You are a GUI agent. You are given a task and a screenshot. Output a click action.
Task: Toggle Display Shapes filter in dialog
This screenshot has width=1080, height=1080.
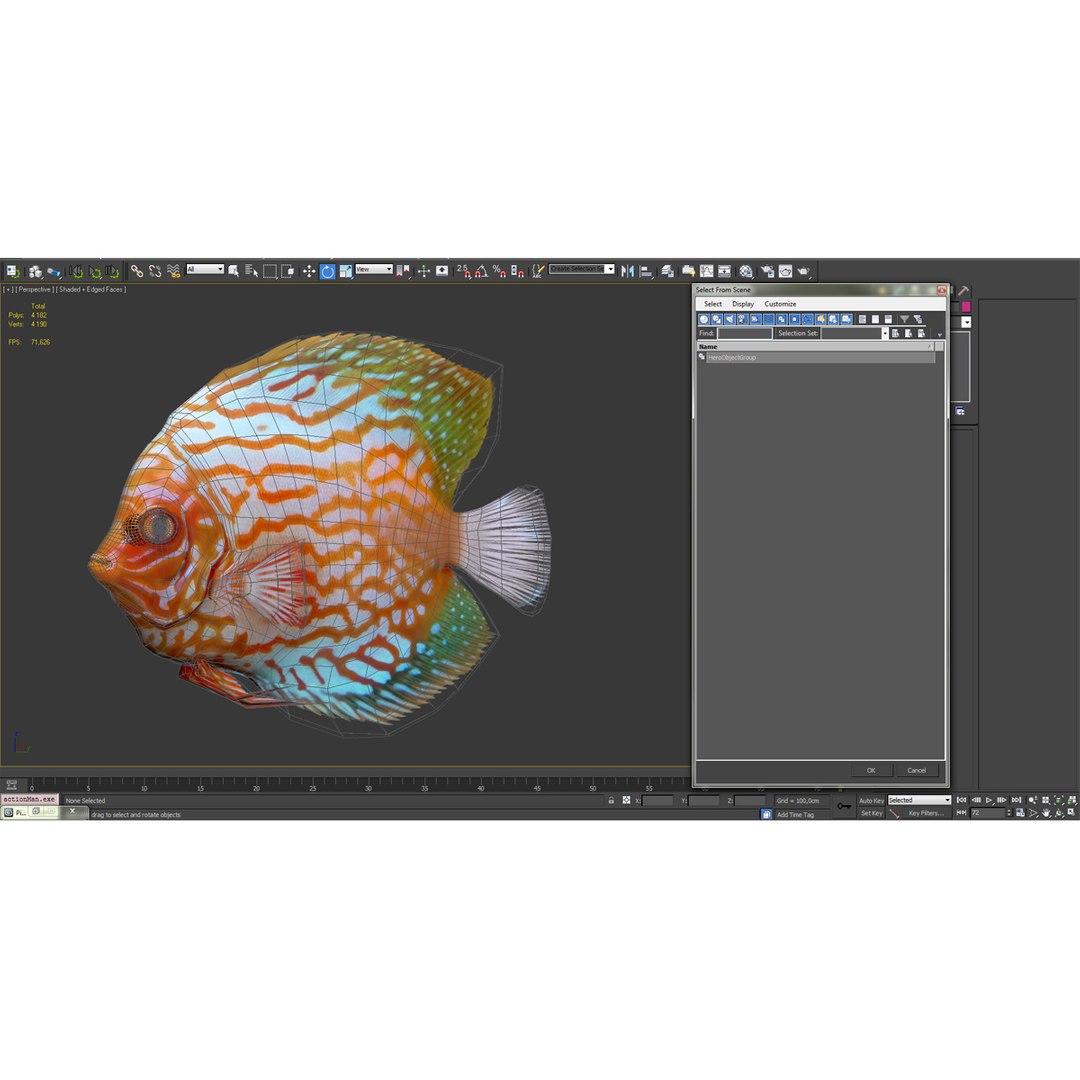coord(716,319)
